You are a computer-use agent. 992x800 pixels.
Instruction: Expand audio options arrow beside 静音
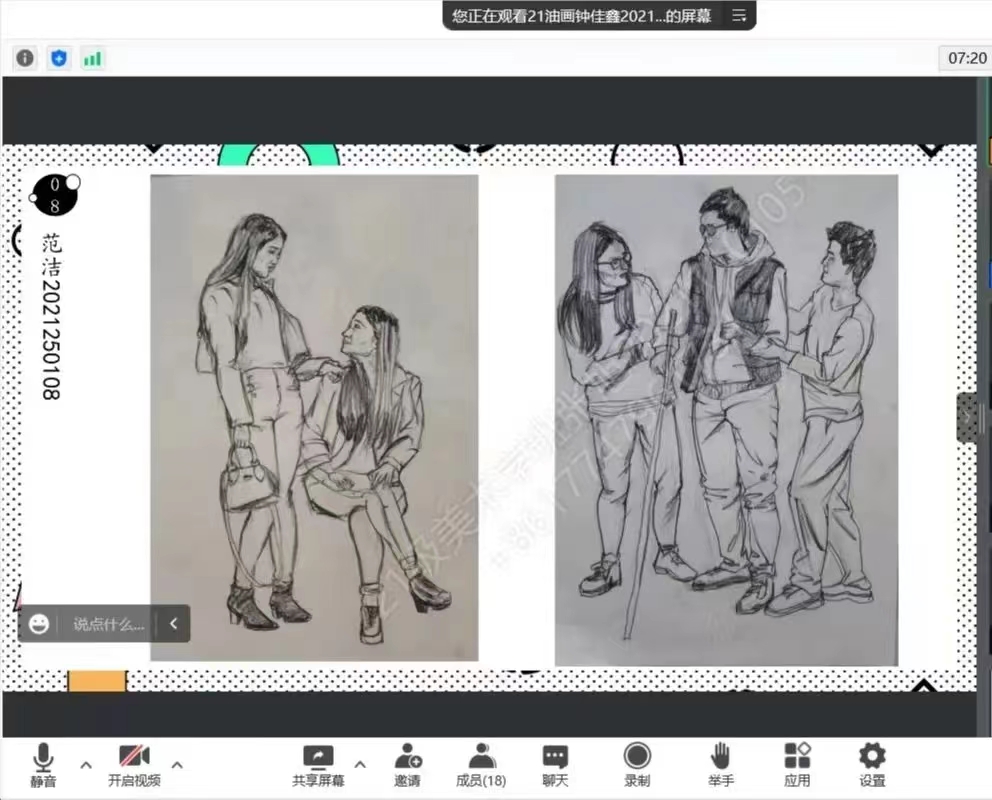click(86, 765)
